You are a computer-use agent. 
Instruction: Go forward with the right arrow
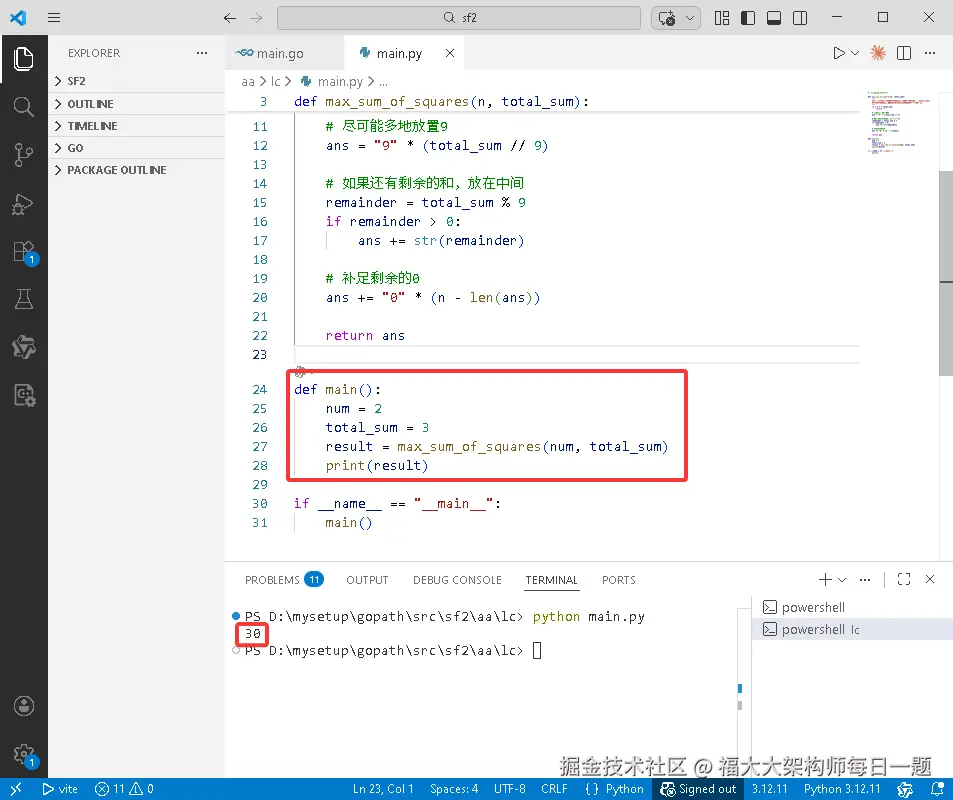(x=256, y=18)
